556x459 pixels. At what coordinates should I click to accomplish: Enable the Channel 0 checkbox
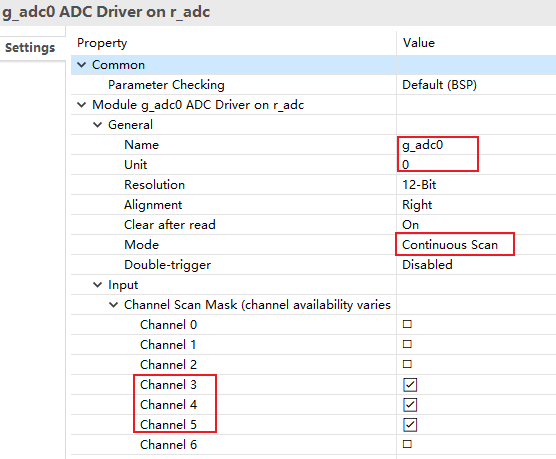click(x=407, y=324)
